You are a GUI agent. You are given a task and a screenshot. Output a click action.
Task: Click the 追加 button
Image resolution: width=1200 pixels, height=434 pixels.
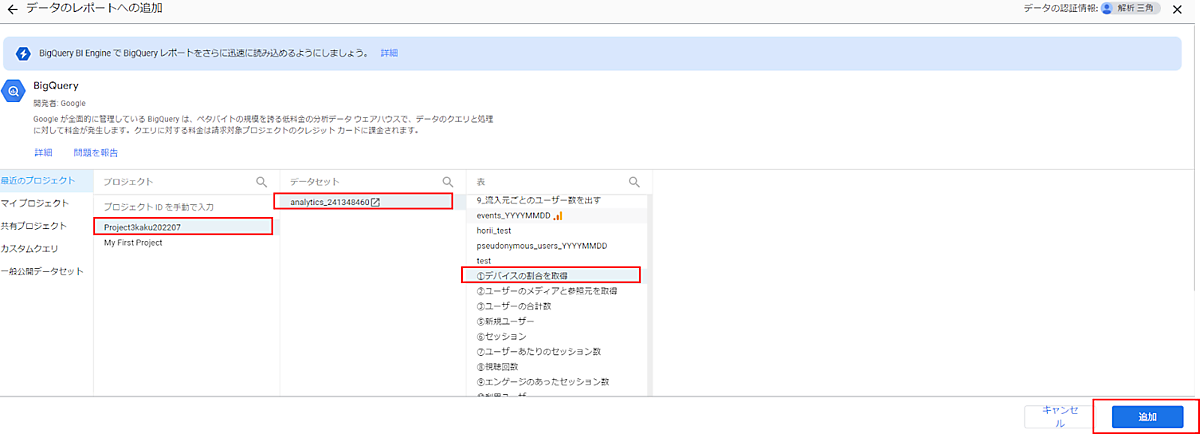[1147, 416]
